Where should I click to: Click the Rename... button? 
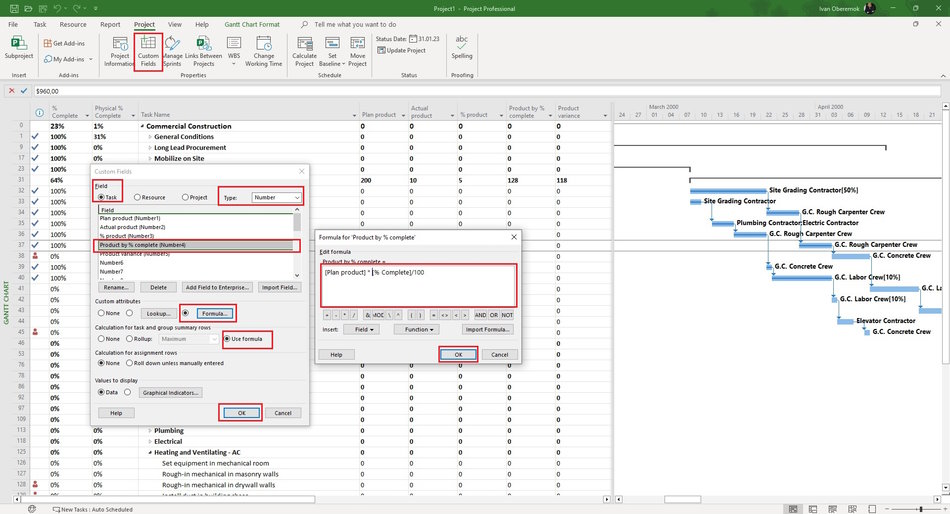coord(116,287)
